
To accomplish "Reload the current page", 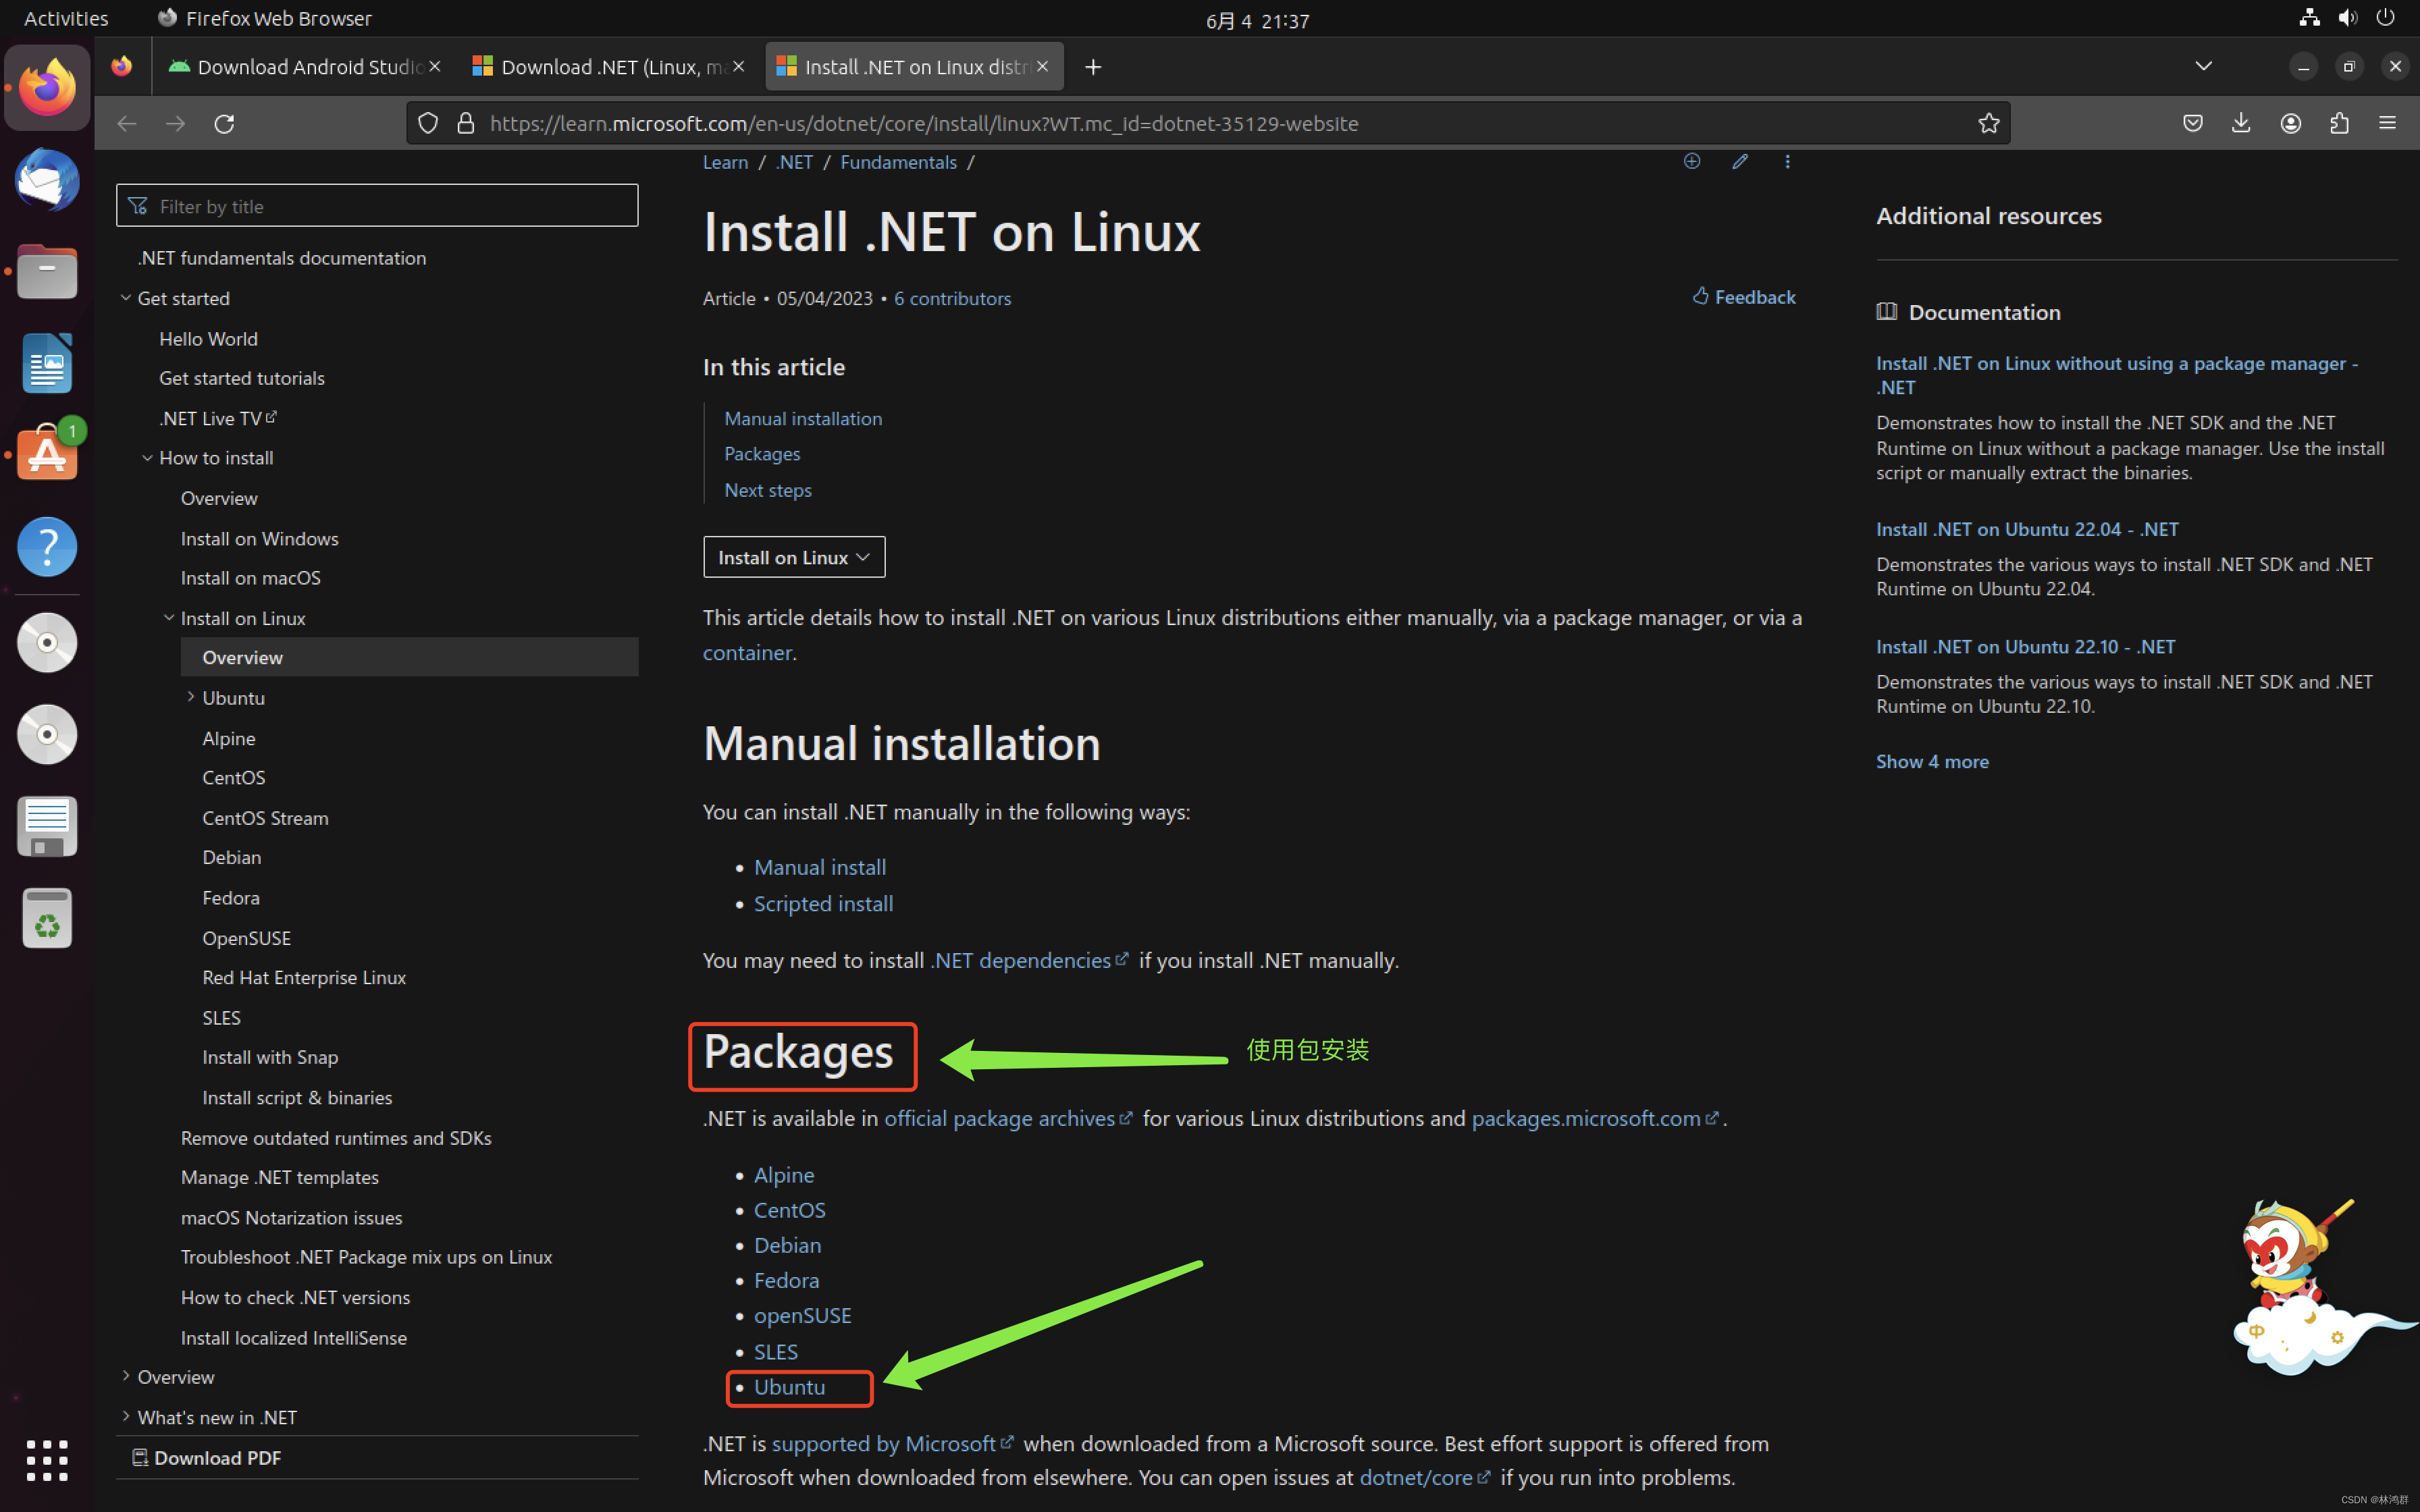I will [x=225, y=123].
